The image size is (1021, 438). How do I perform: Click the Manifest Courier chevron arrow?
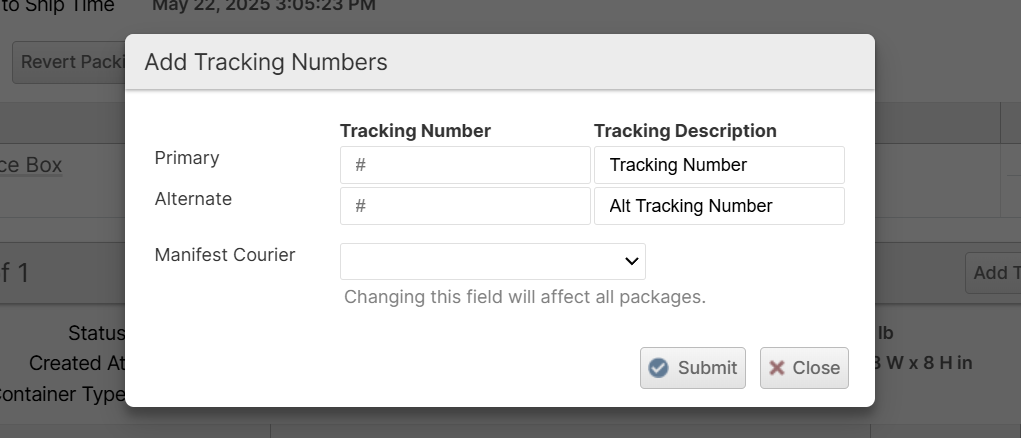[631, 261]
